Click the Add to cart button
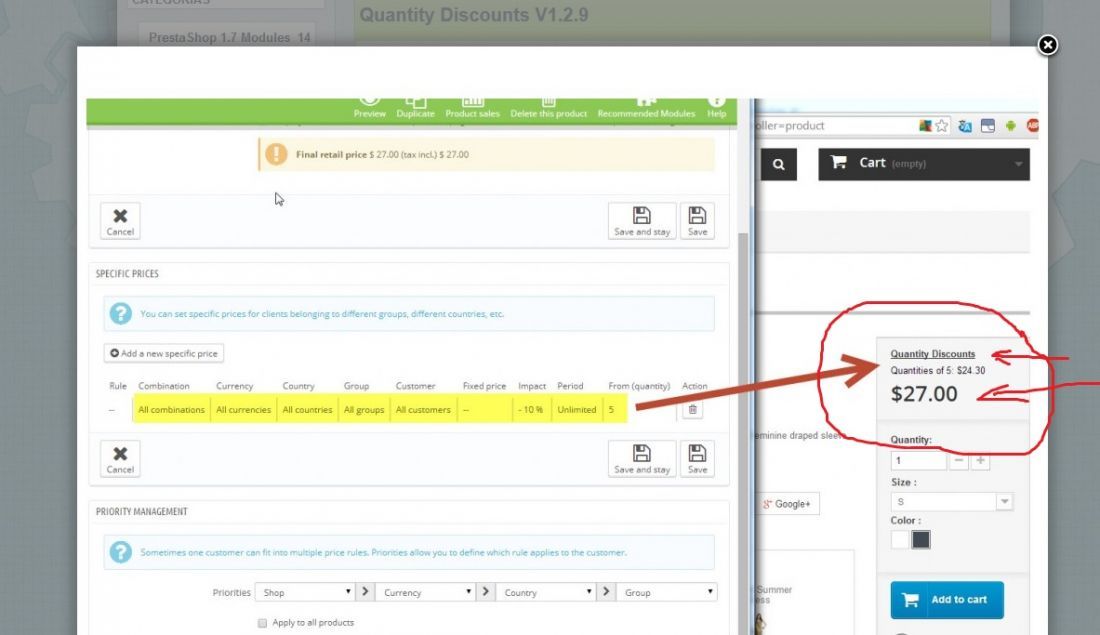This screenshot has width=1100, height=635. click(947, 600)
